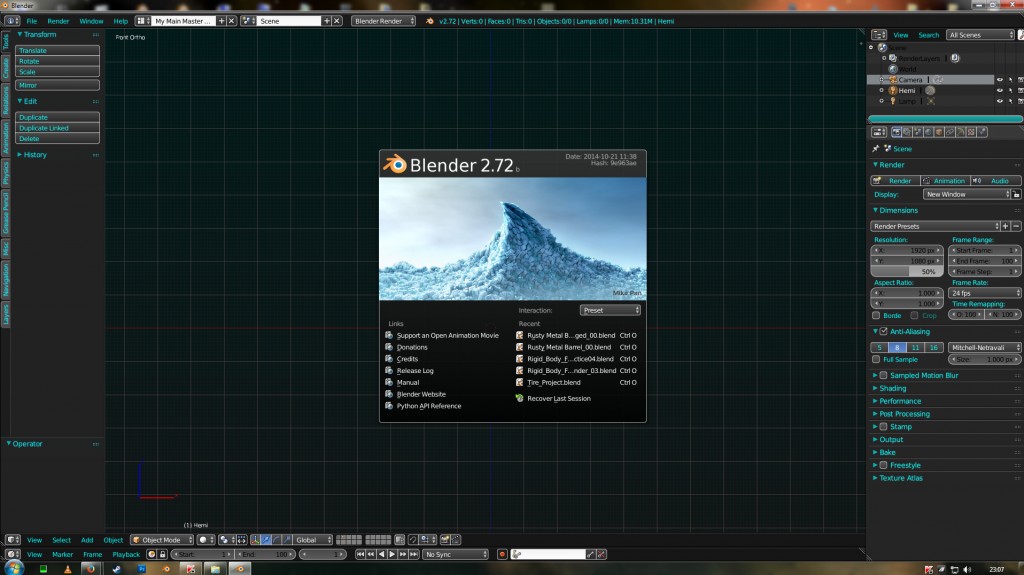Viewport: 1024px width, 575px height.
Task: Adjust the 50% resolution percentage slider
Action: tap(907, 271)
